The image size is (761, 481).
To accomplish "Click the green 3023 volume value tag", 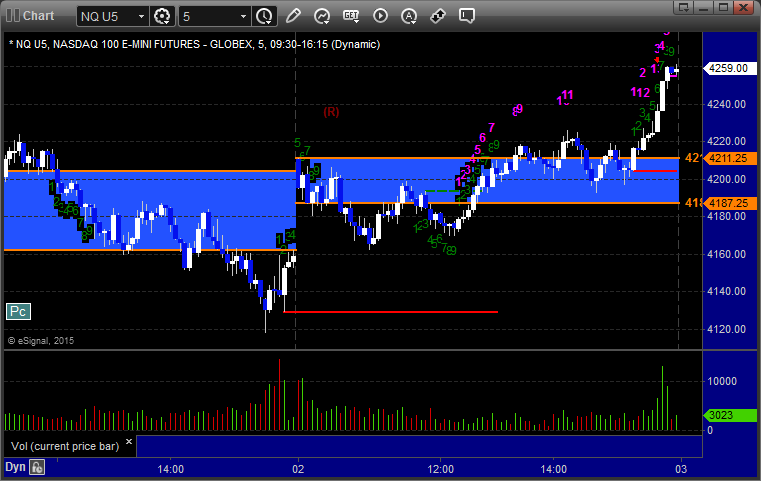I will 730,415.
